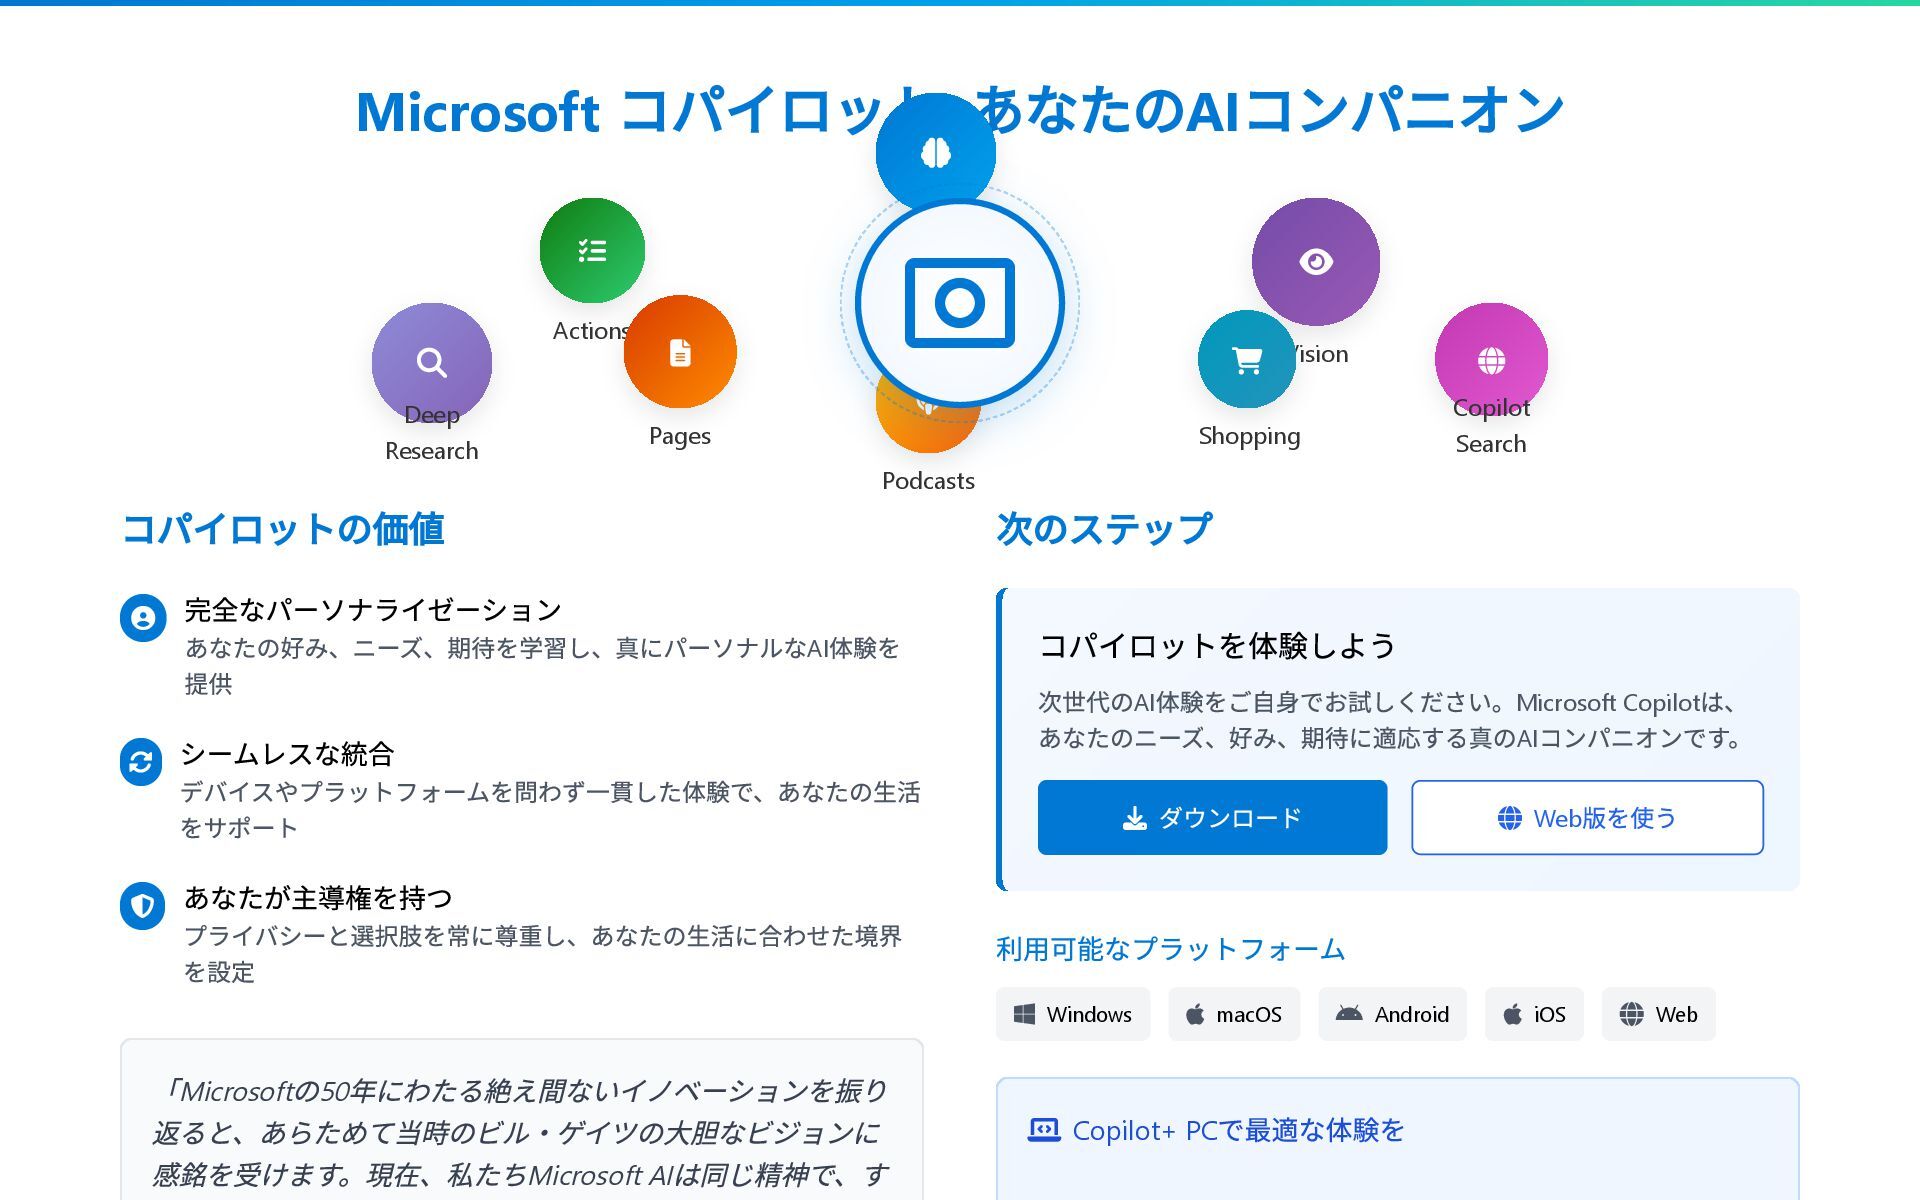Click the Podcasts label

[928, 481]
